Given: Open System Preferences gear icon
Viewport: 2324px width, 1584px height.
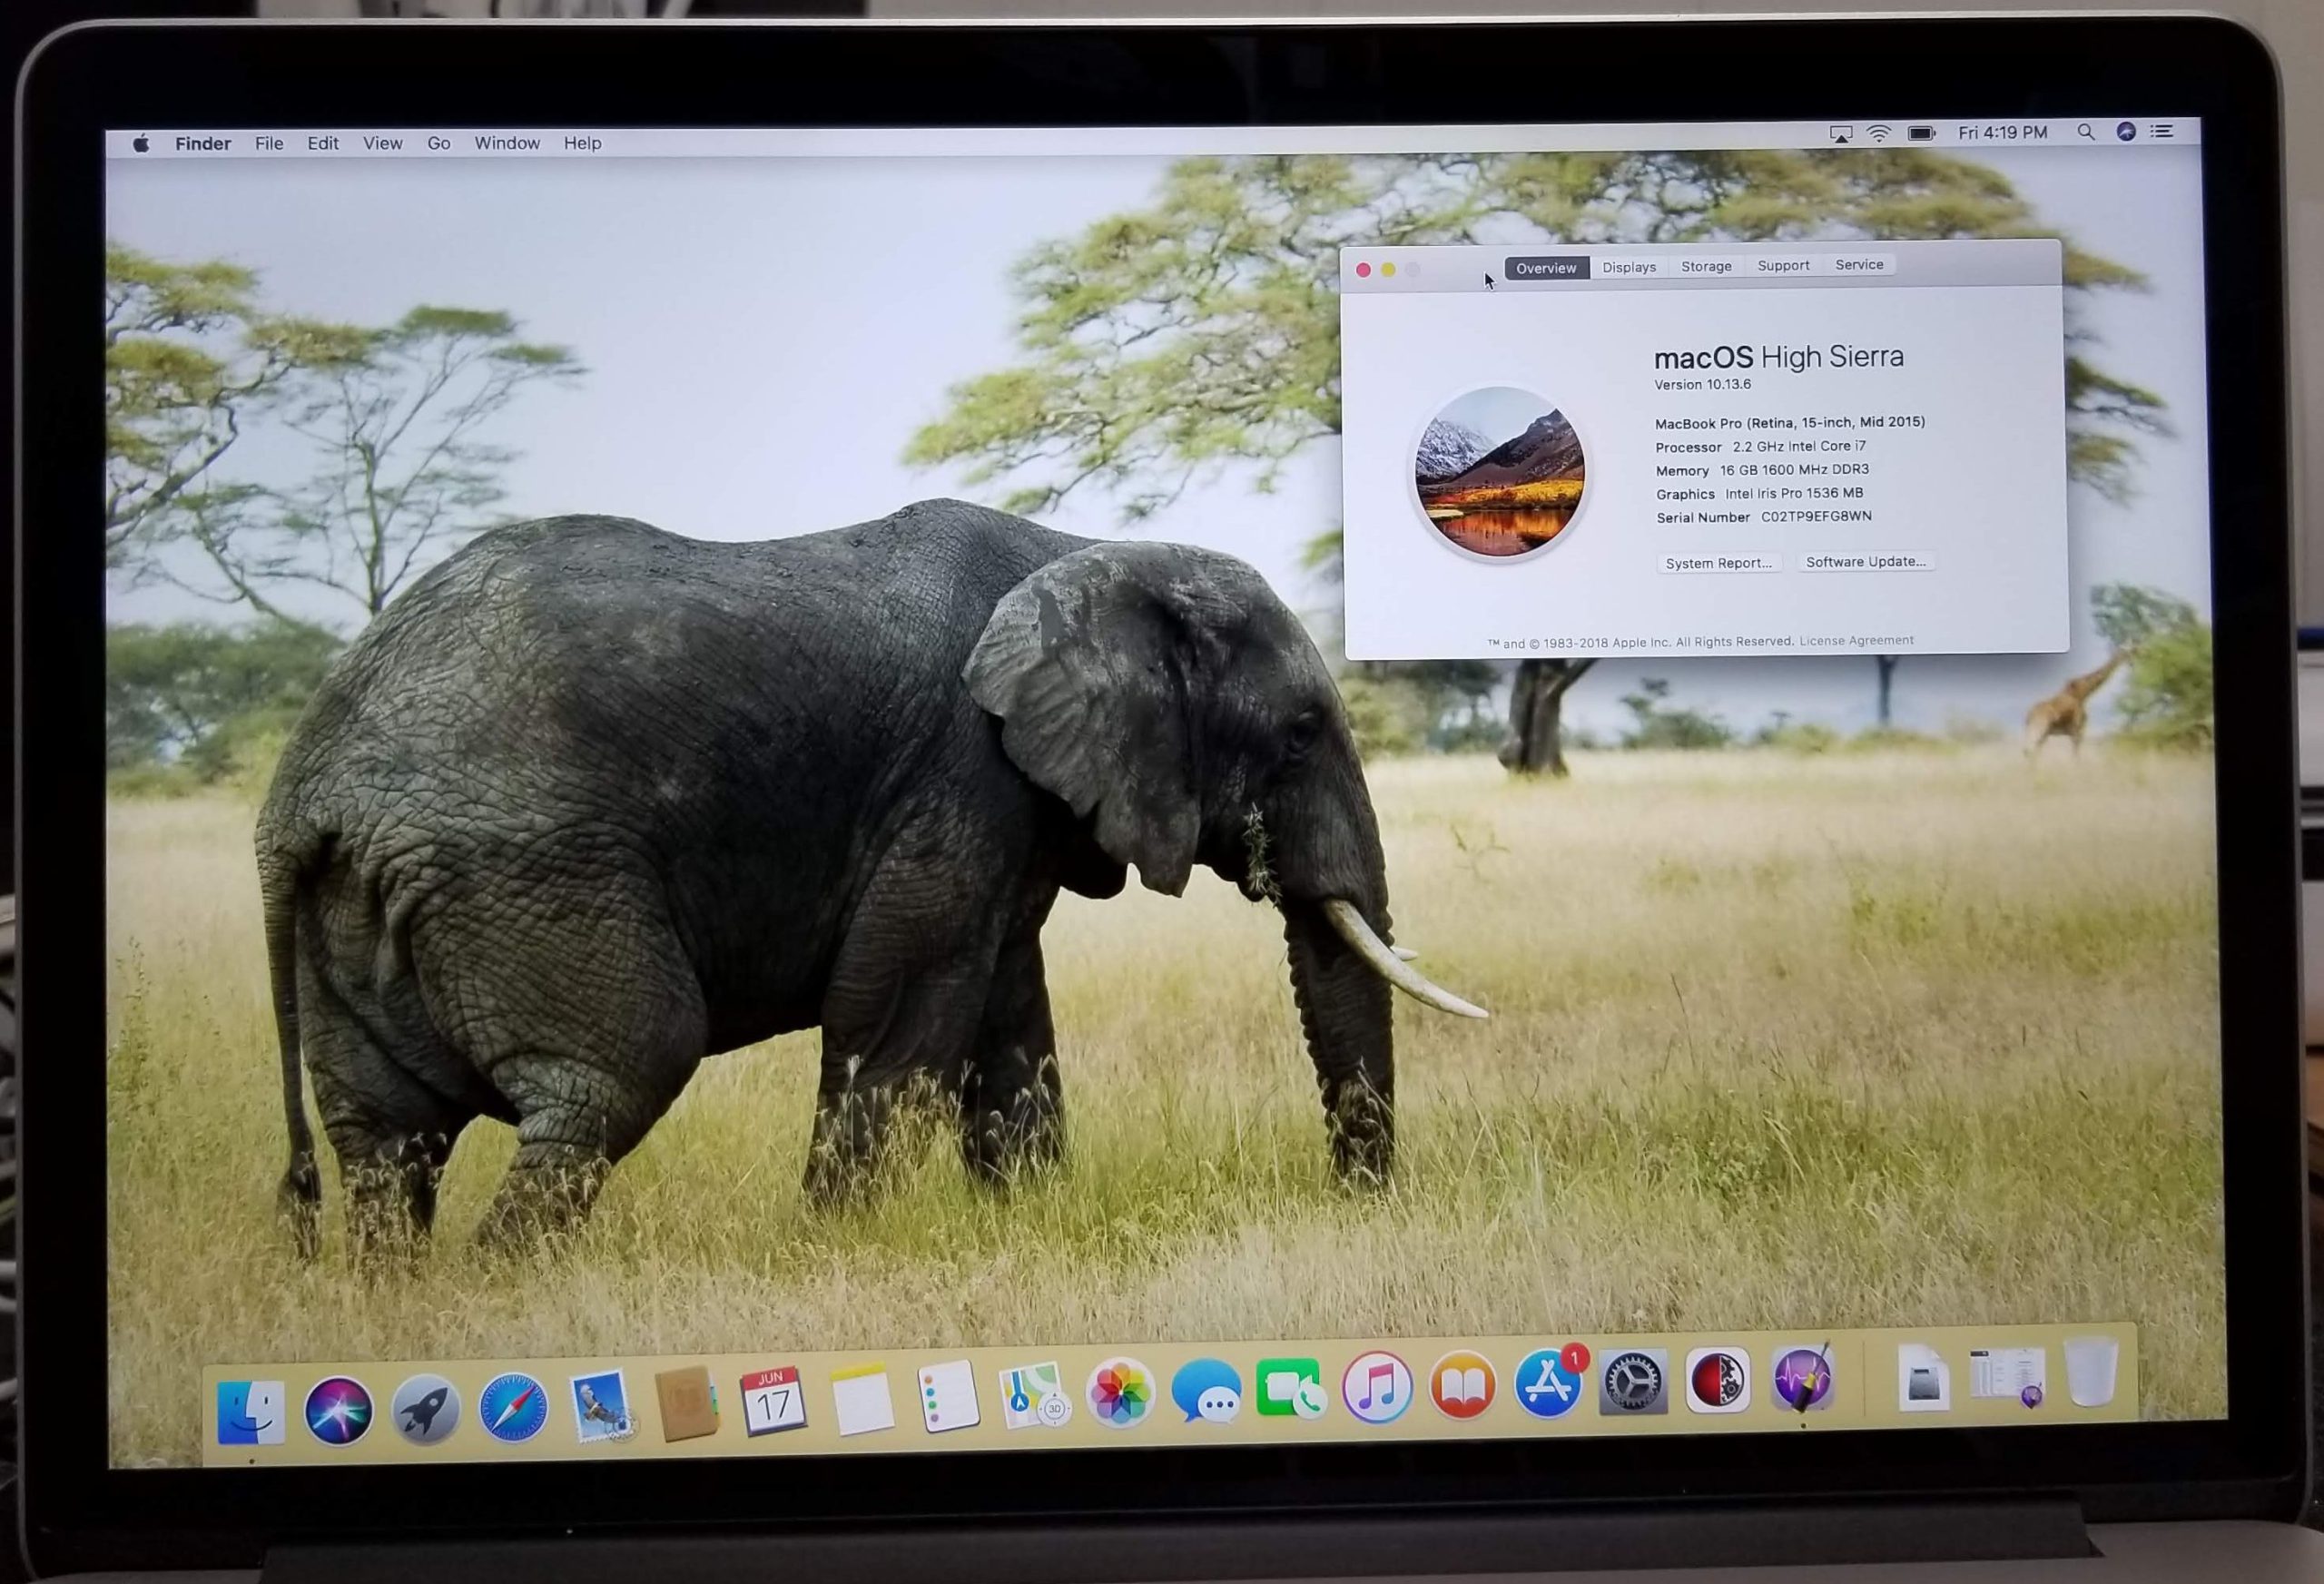Looking at the screenshot, I should (x=1633, y=1383).
